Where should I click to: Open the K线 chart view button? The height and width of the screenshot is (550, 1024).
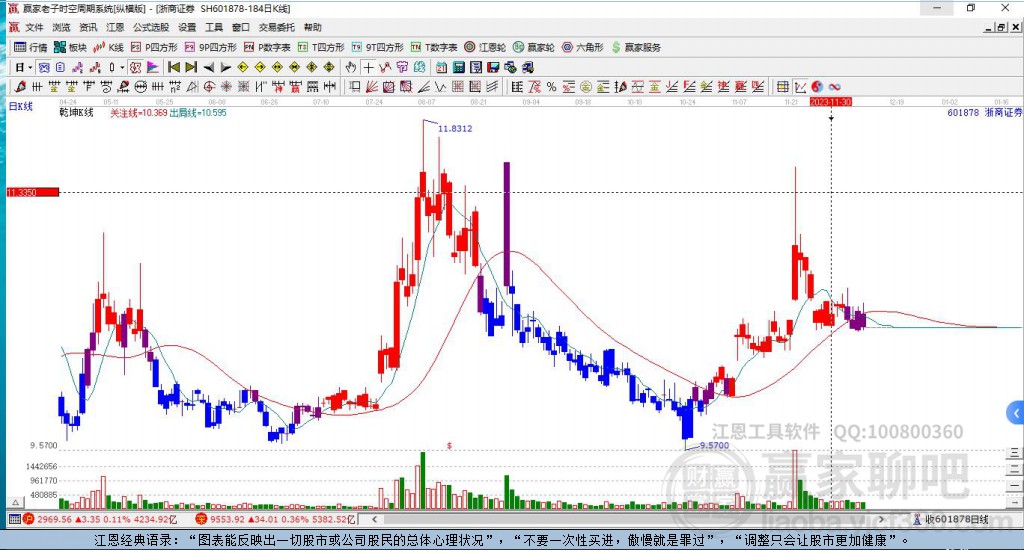point(108,47)
